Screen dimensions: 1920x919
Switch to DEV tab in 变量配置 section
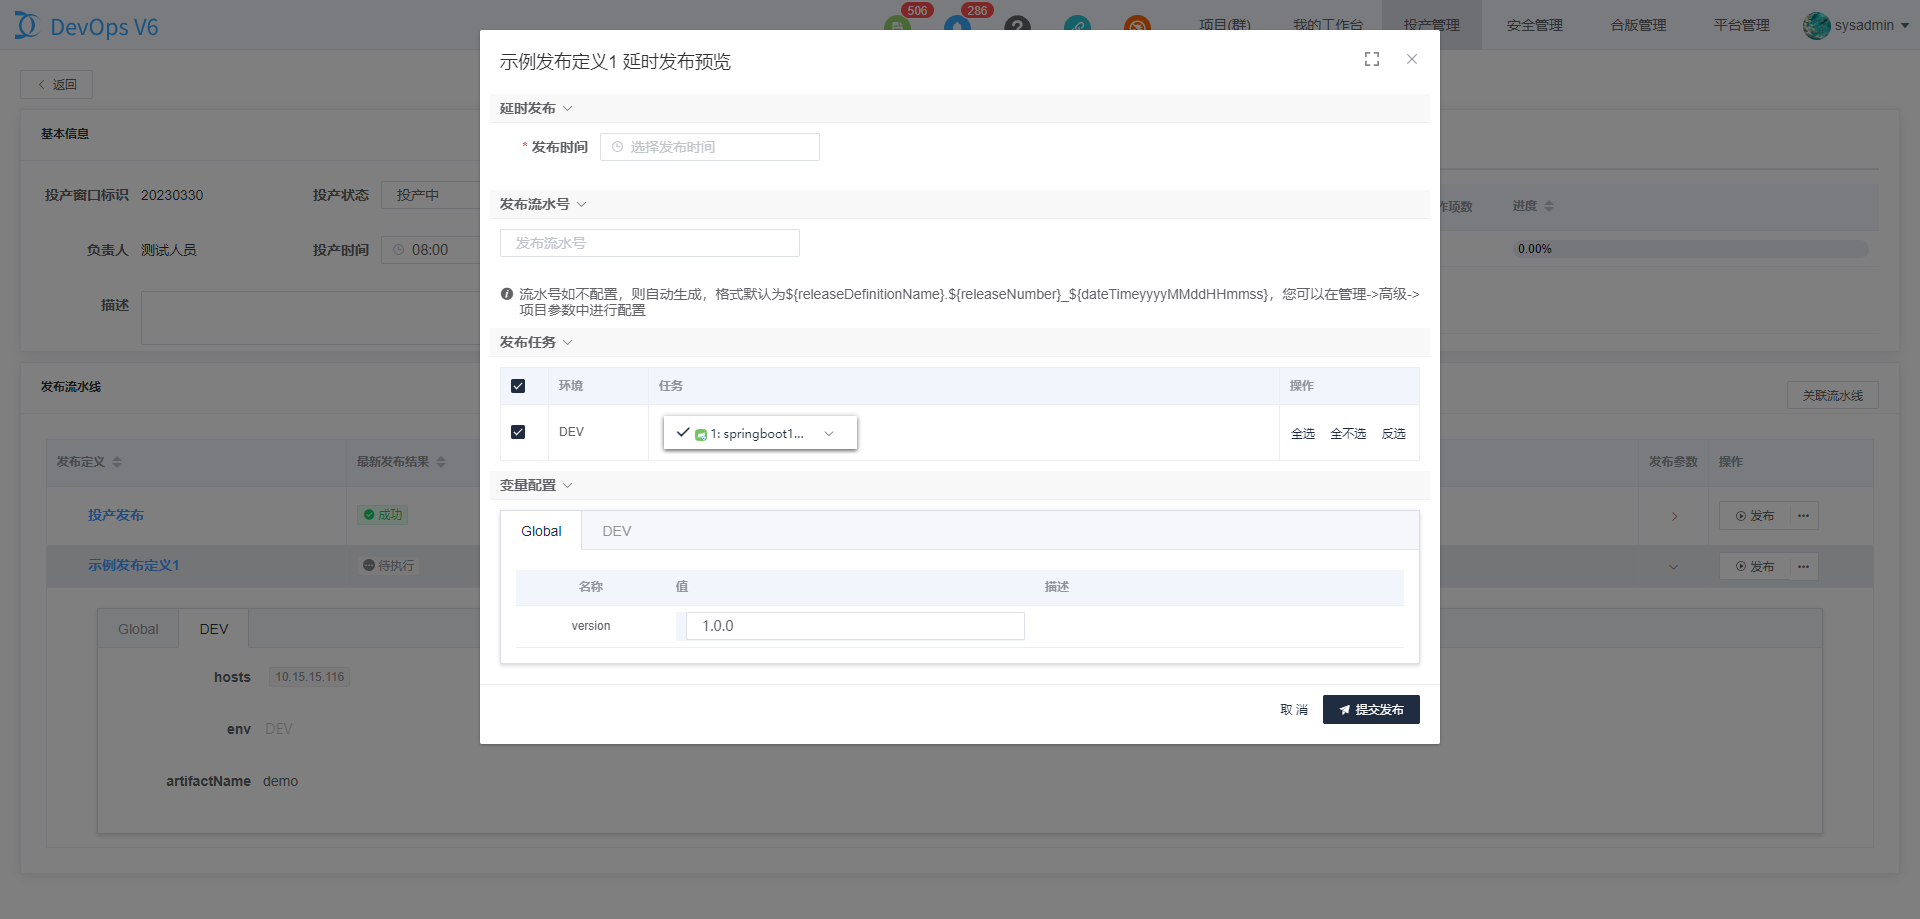616,531
